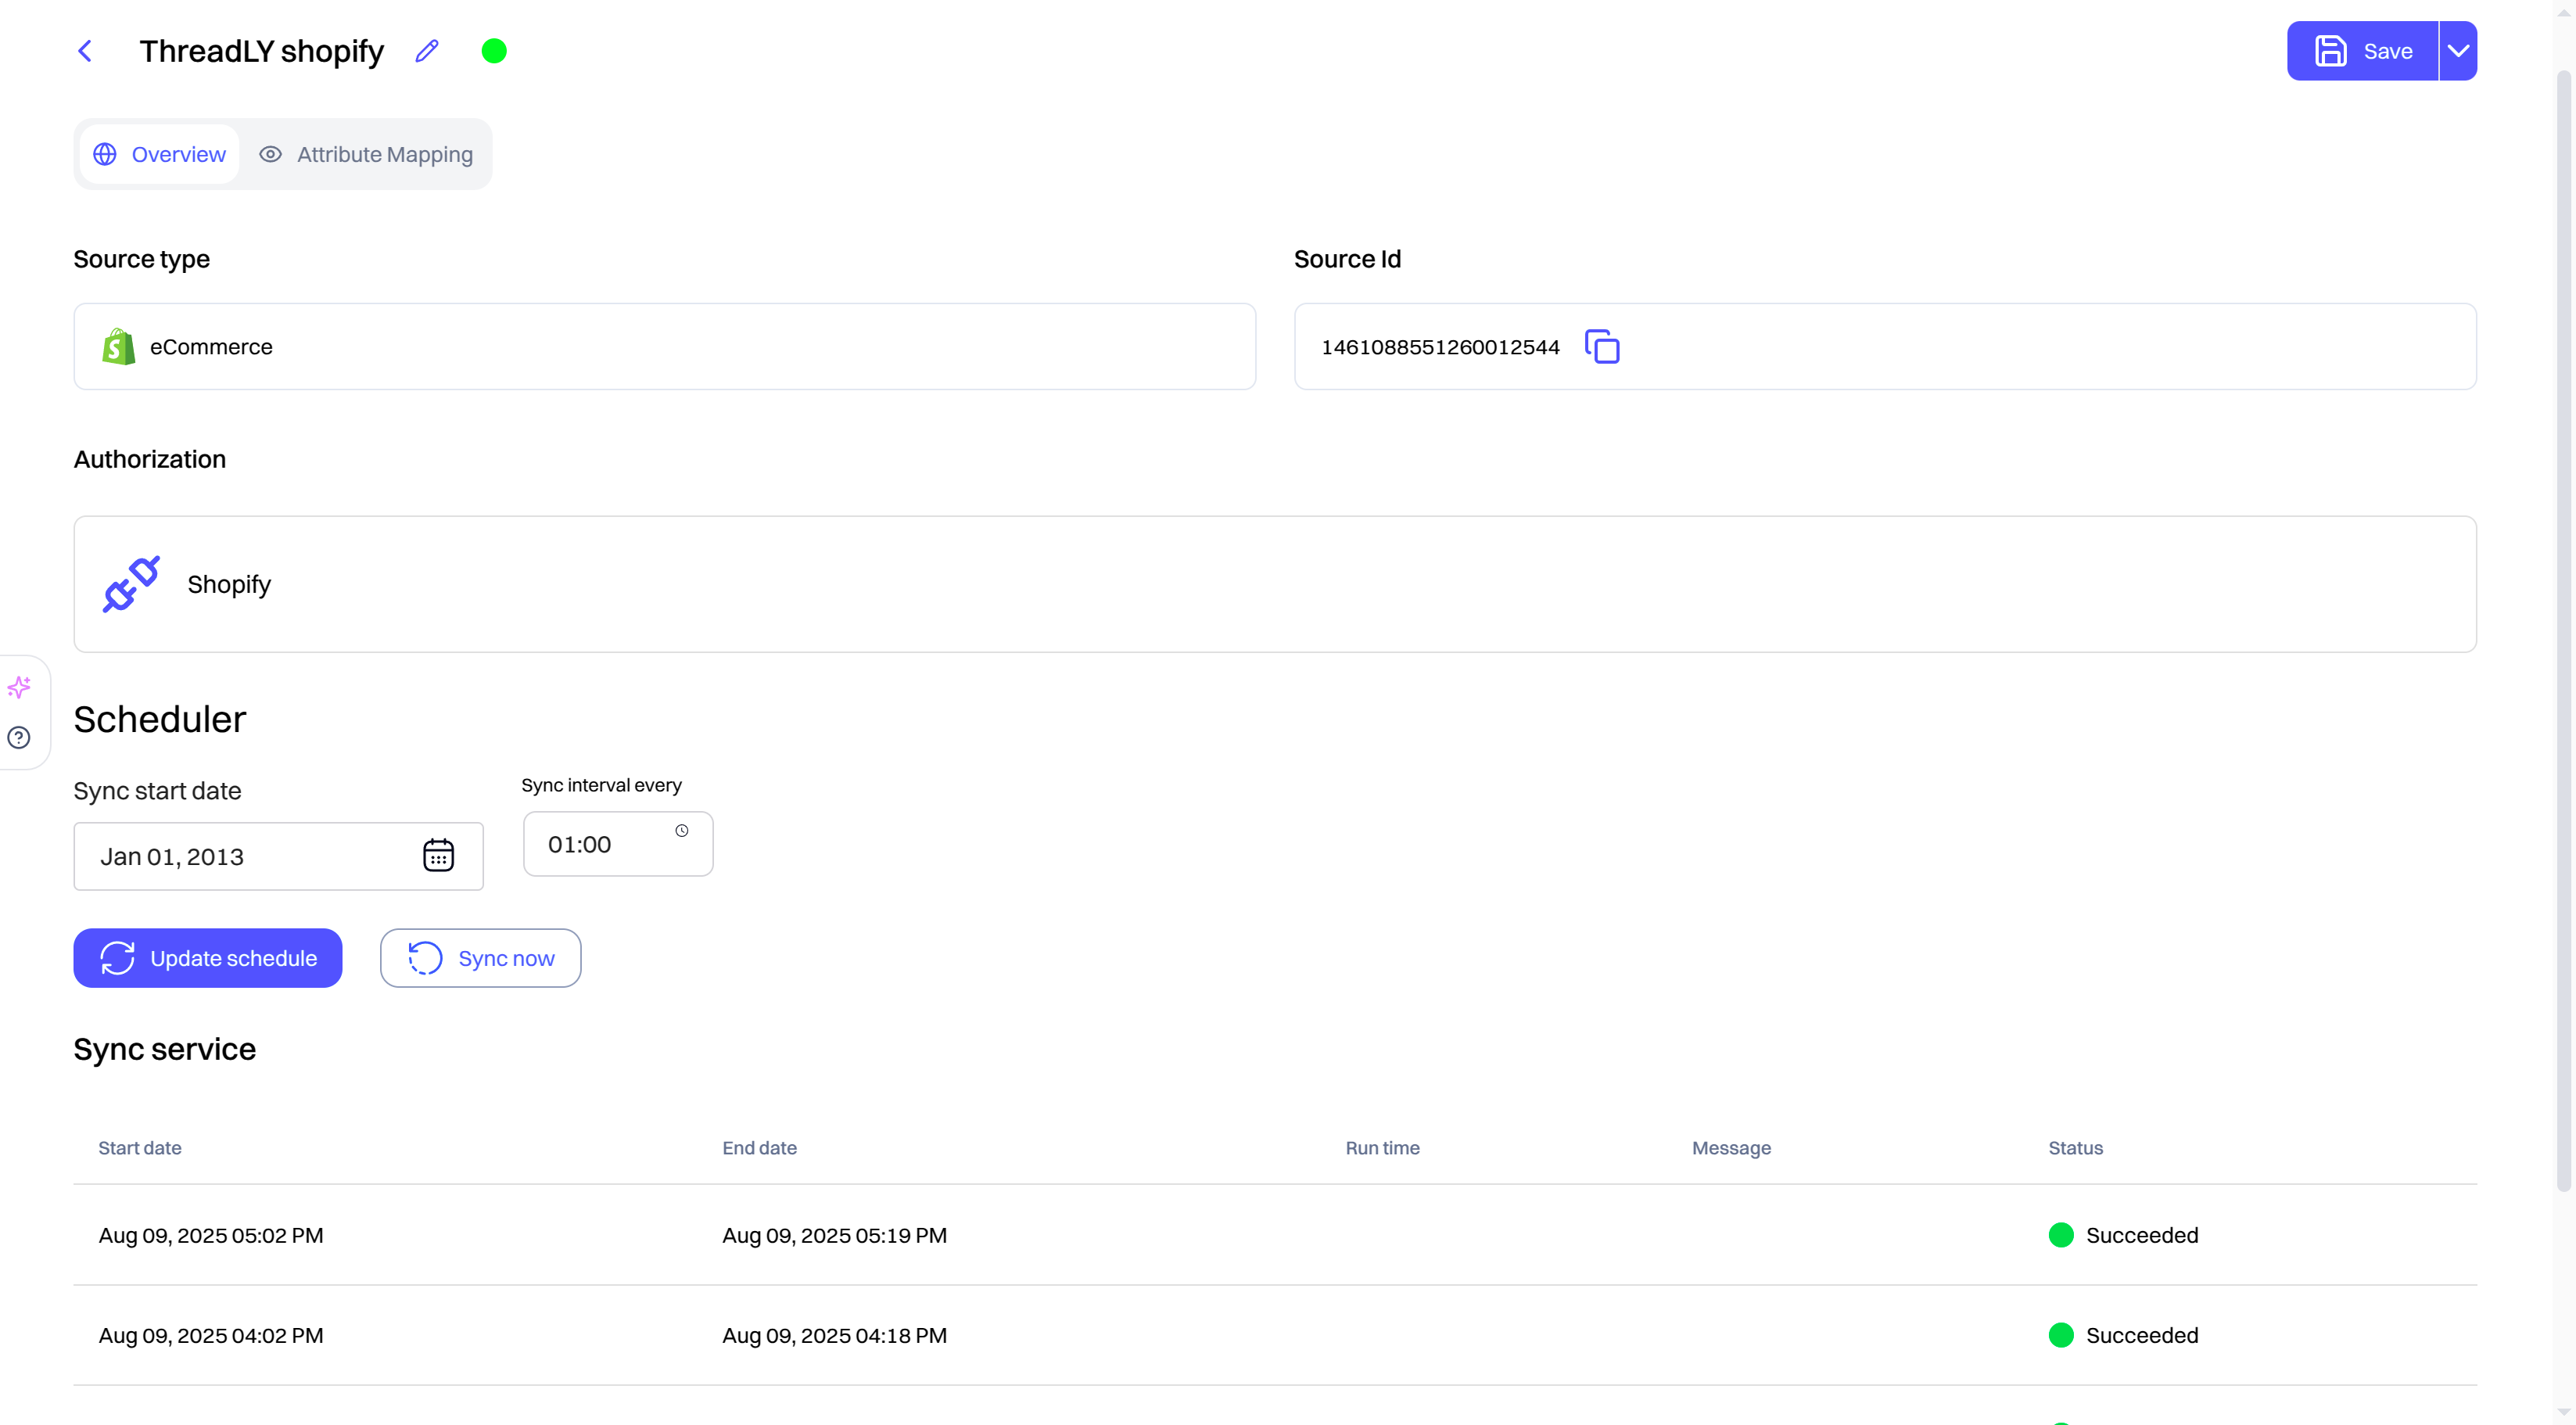The width and height of the screenshot is (2576, 1425).
Task: Click the plug connection icon next to Shopify
Action: click(131, 584)
